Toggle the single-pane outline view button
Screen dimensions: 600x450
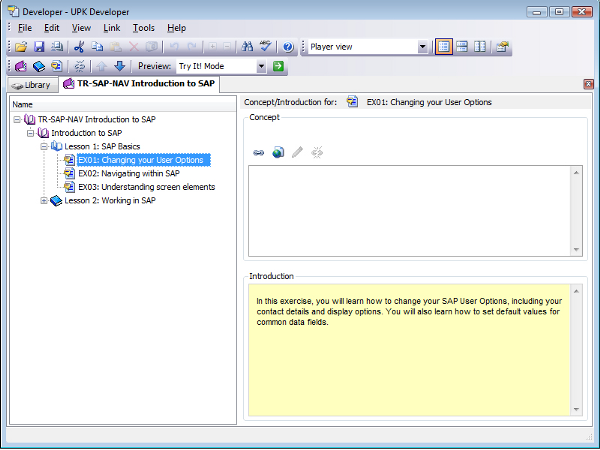(443, 47)
